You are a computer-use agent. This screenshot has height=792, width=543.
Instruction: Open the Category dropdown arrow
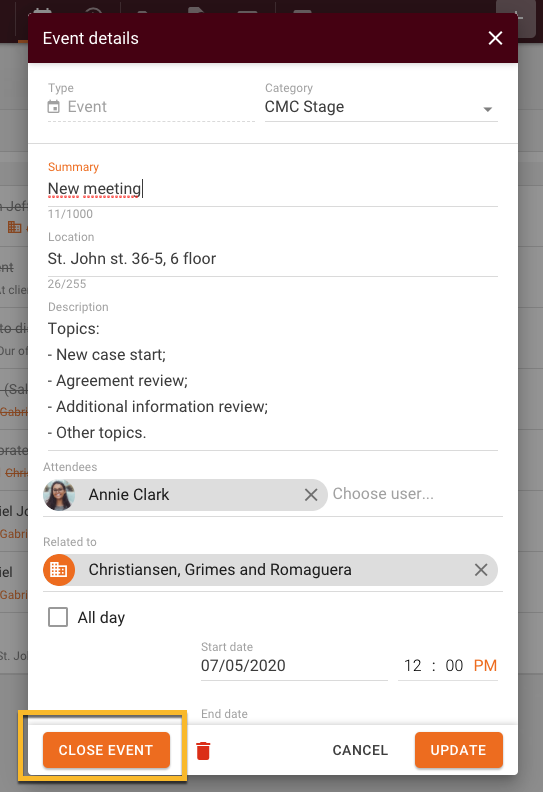click(487, 109)
